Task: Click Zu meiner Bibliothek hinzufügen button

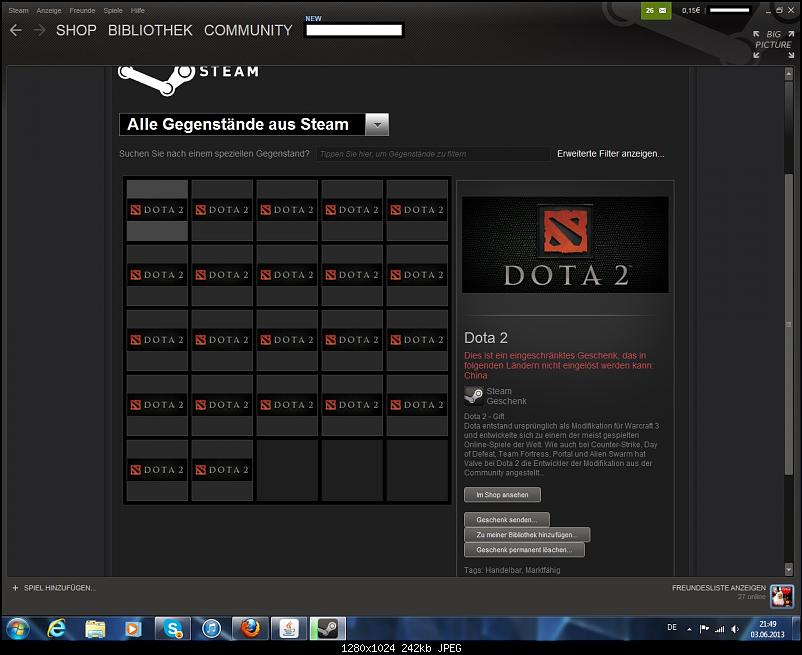Action: pyautogui.click(x=527, y=535)
